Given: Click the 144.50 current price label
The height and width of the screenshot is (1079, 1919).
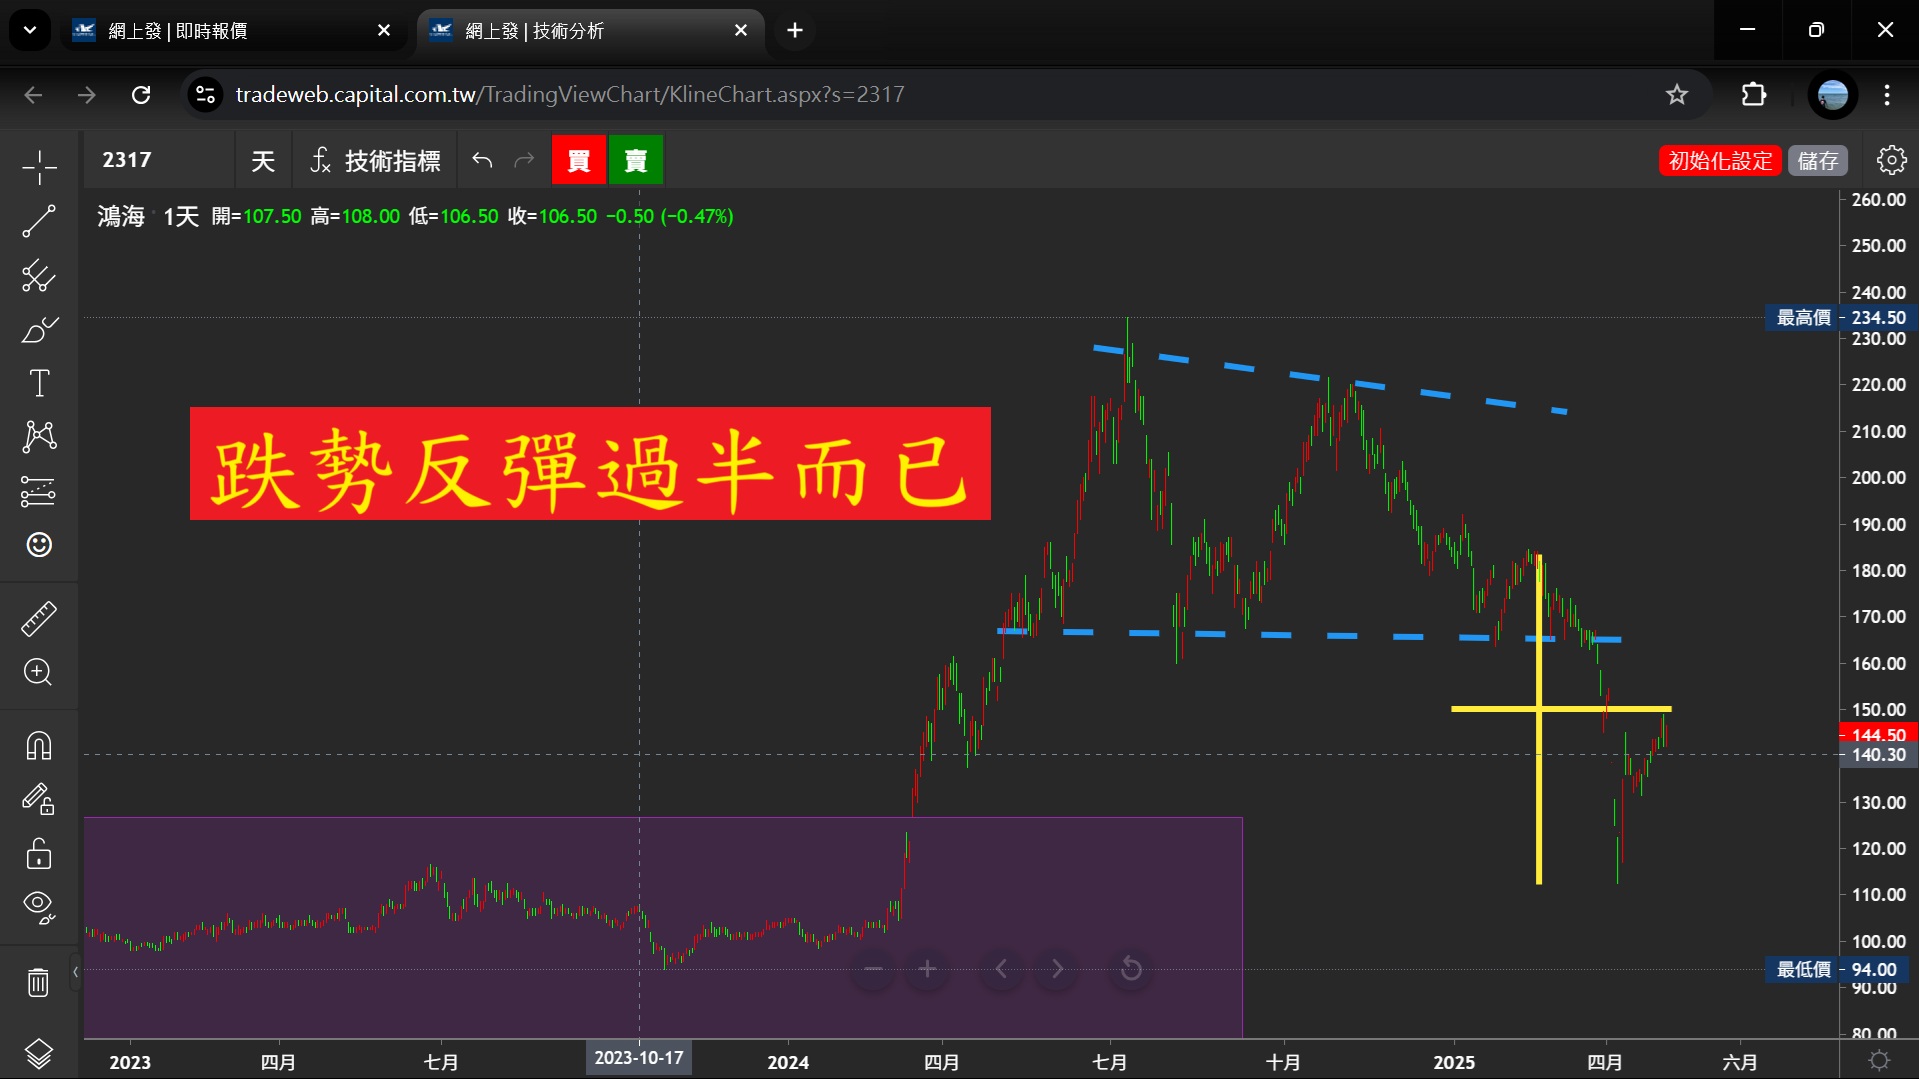Looking at the screenshot, I should [1878, 735].
